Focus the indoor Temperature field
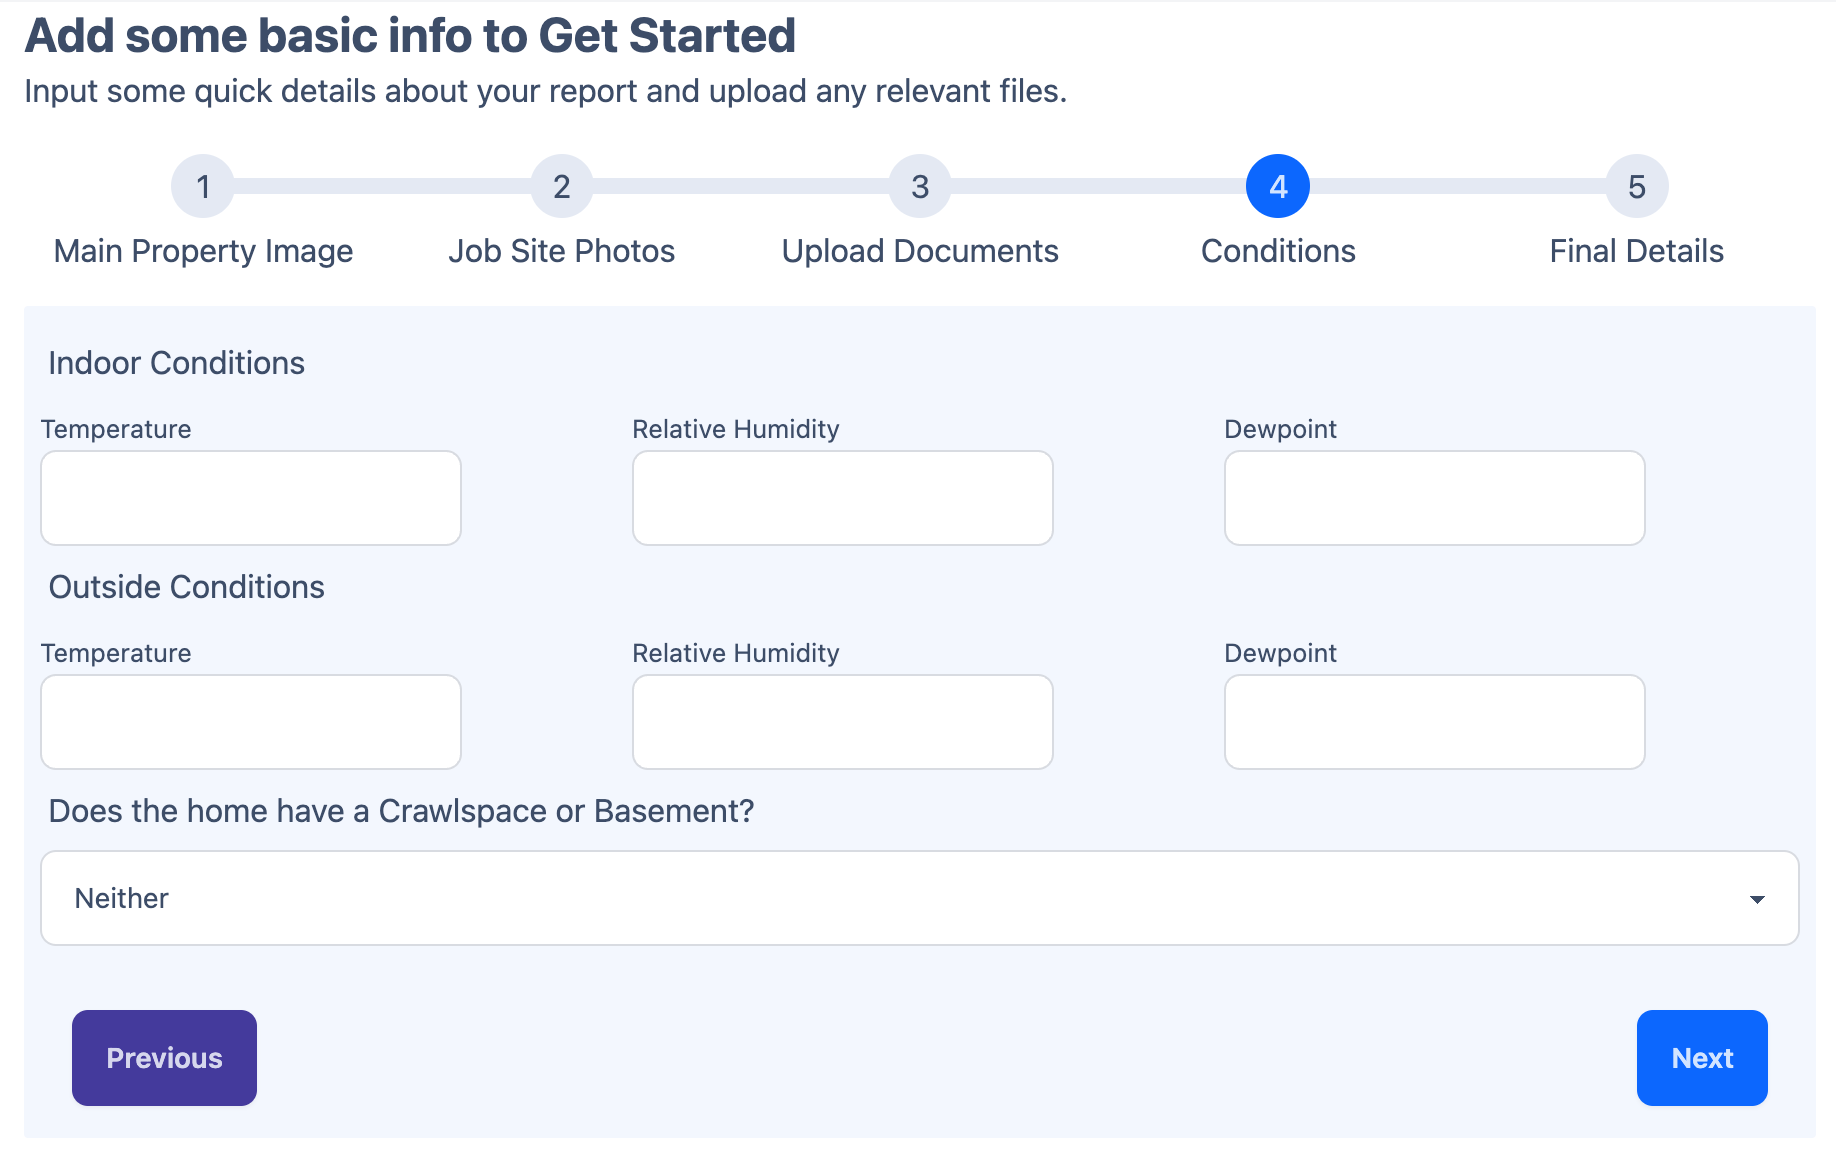Image resolution: width=1836 pixels, height=1164 pixels. pos(251,498)
